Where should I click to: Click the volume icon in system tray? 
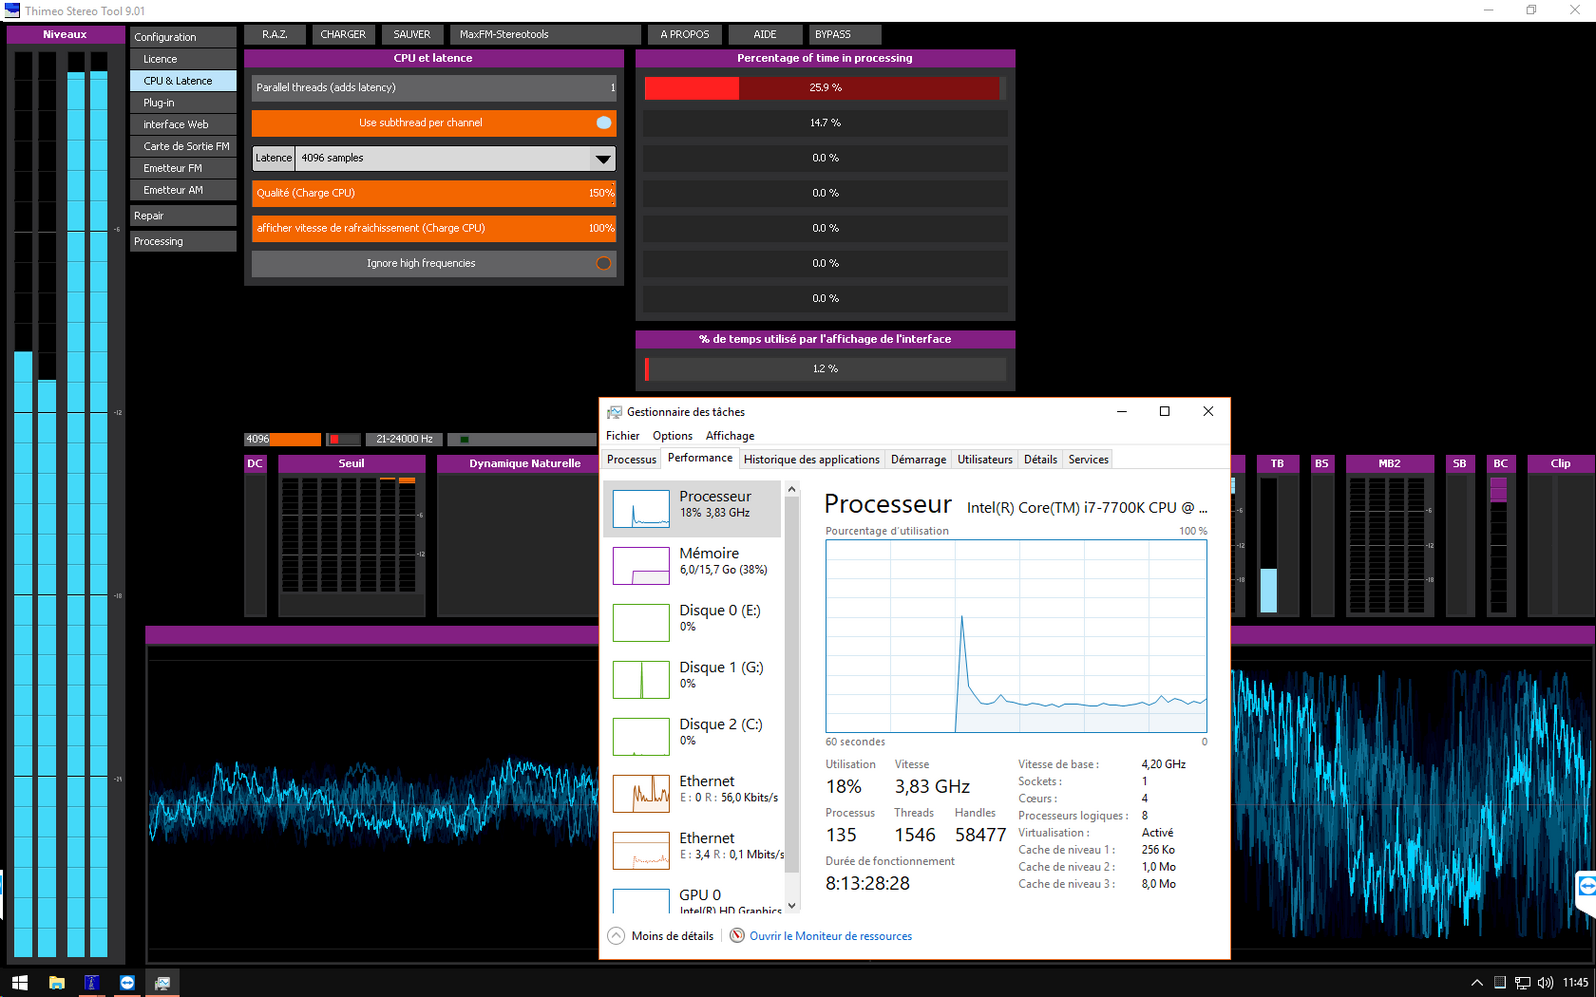pos(1545,982)
